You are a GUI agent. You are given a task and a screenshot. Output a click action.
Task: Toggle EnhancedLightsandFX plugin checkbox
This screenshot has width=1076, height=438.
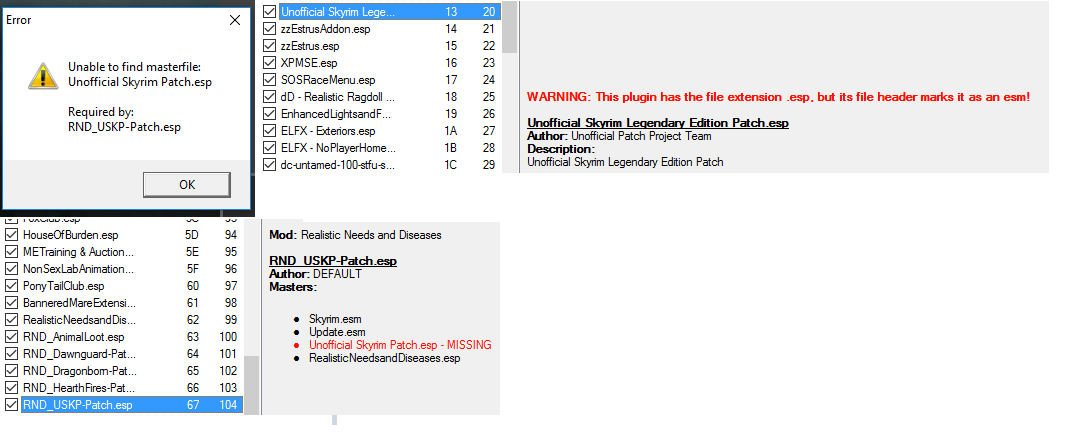(x=270, y=114)
